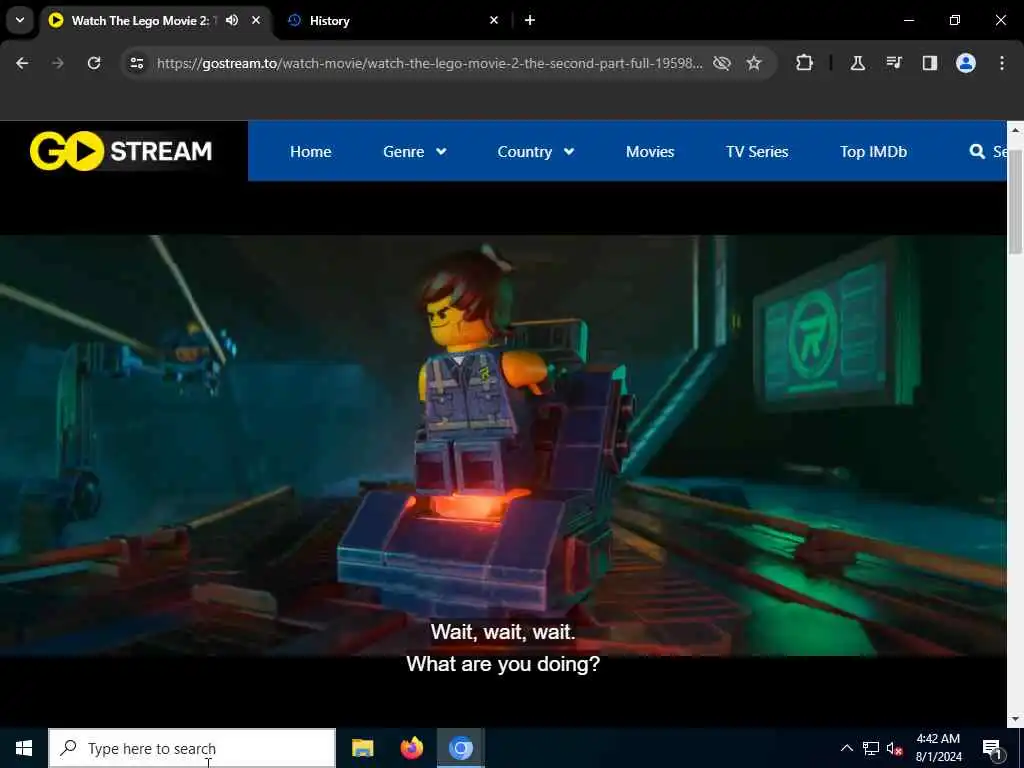Open the Extensions puzzle icon
The image size is (1024, 768).
[x=805, y=63]
